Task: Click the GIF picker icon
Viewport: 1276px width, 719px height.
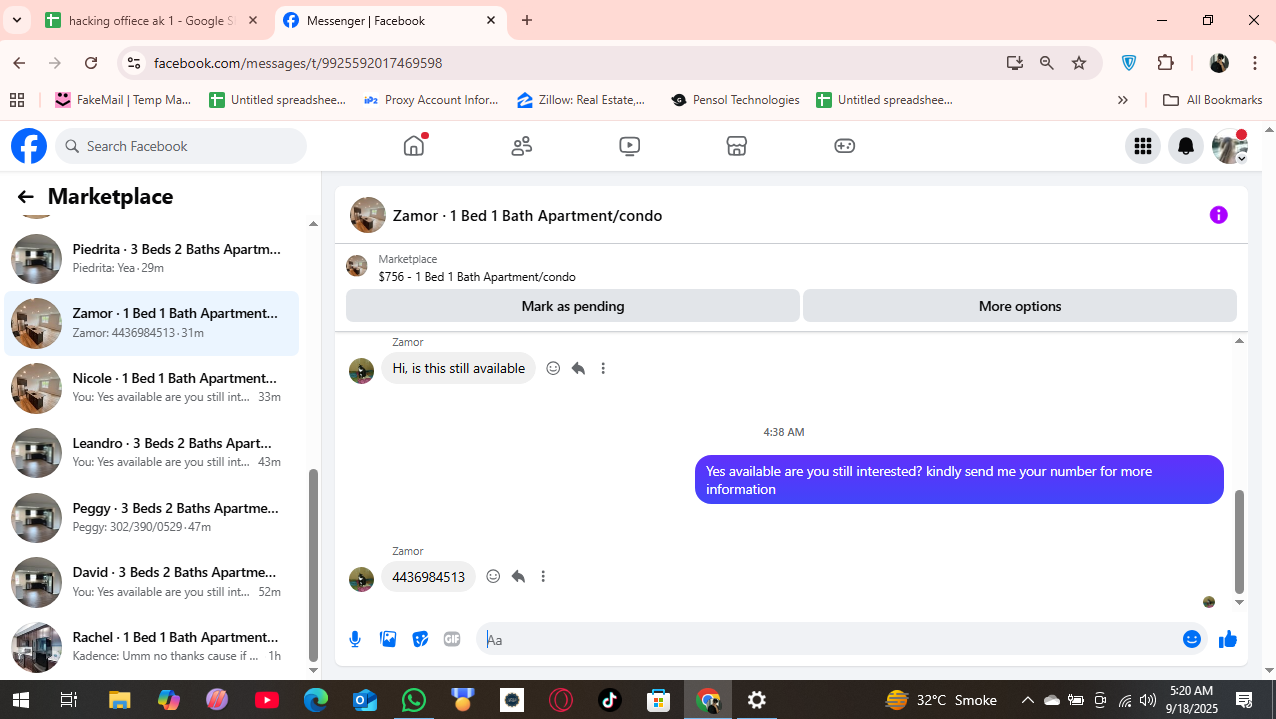Action: (452, 639)
